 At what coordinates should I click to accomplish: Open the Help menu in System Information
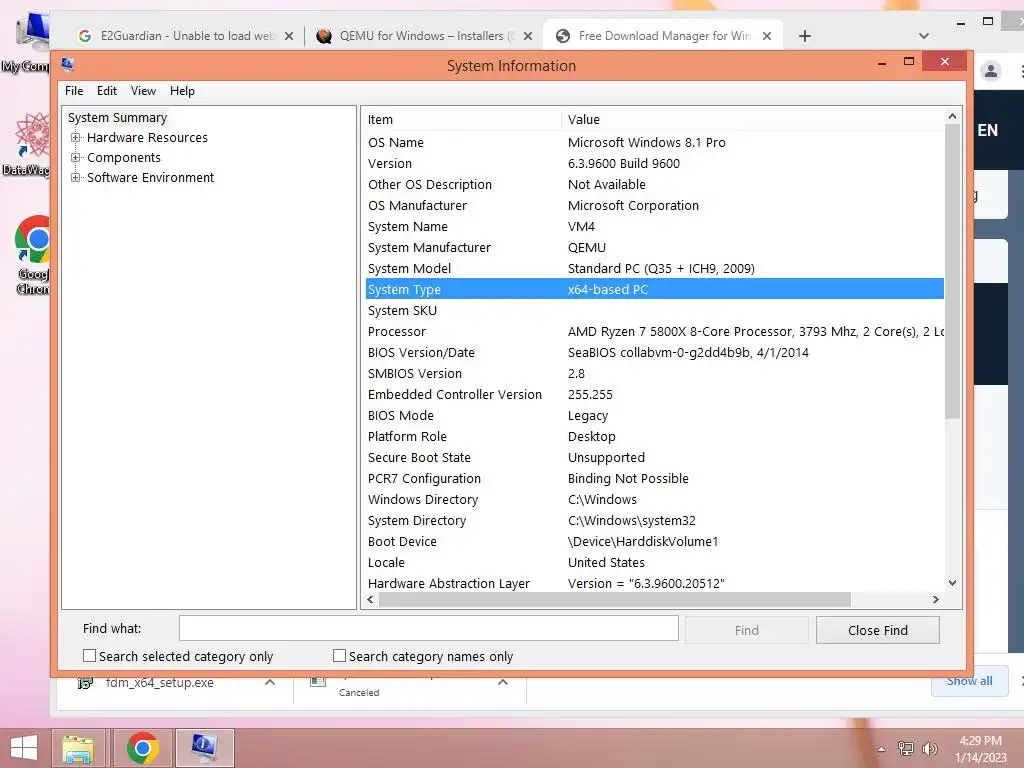182,91
